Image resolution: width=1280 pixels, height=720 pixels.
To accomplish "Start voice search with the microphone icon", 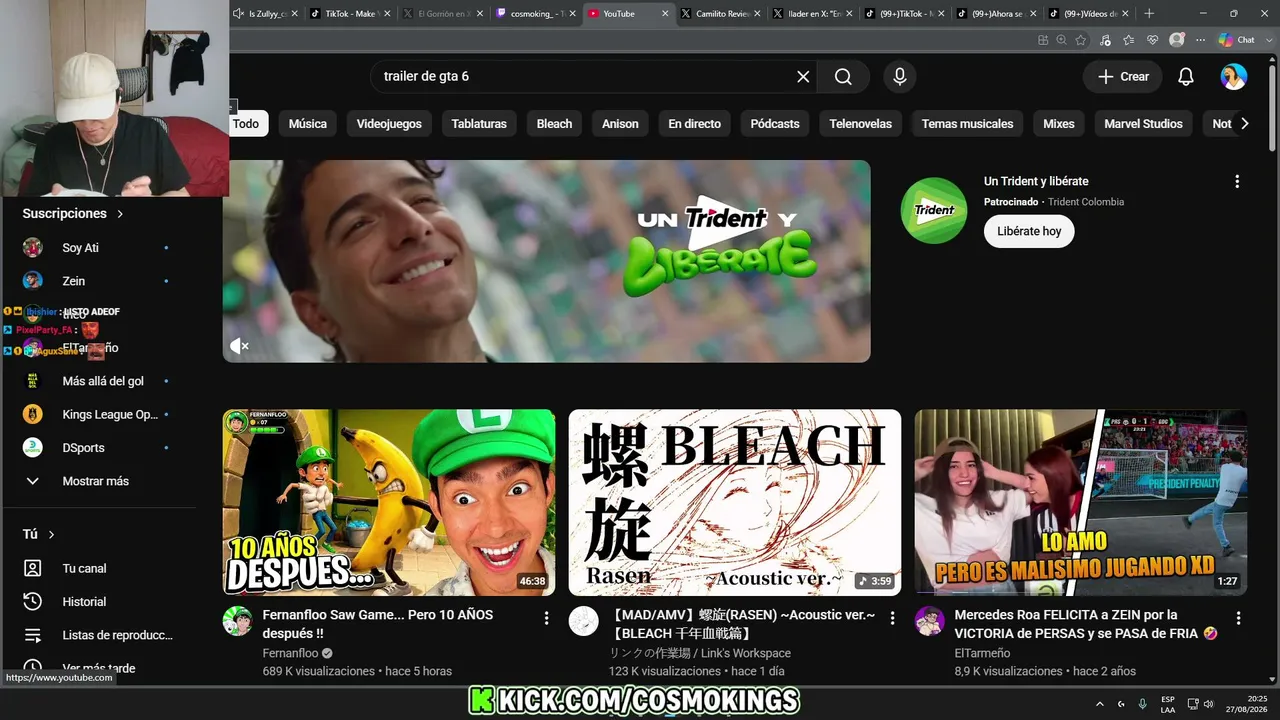I will pyautogui.click(x=900, y=77).
